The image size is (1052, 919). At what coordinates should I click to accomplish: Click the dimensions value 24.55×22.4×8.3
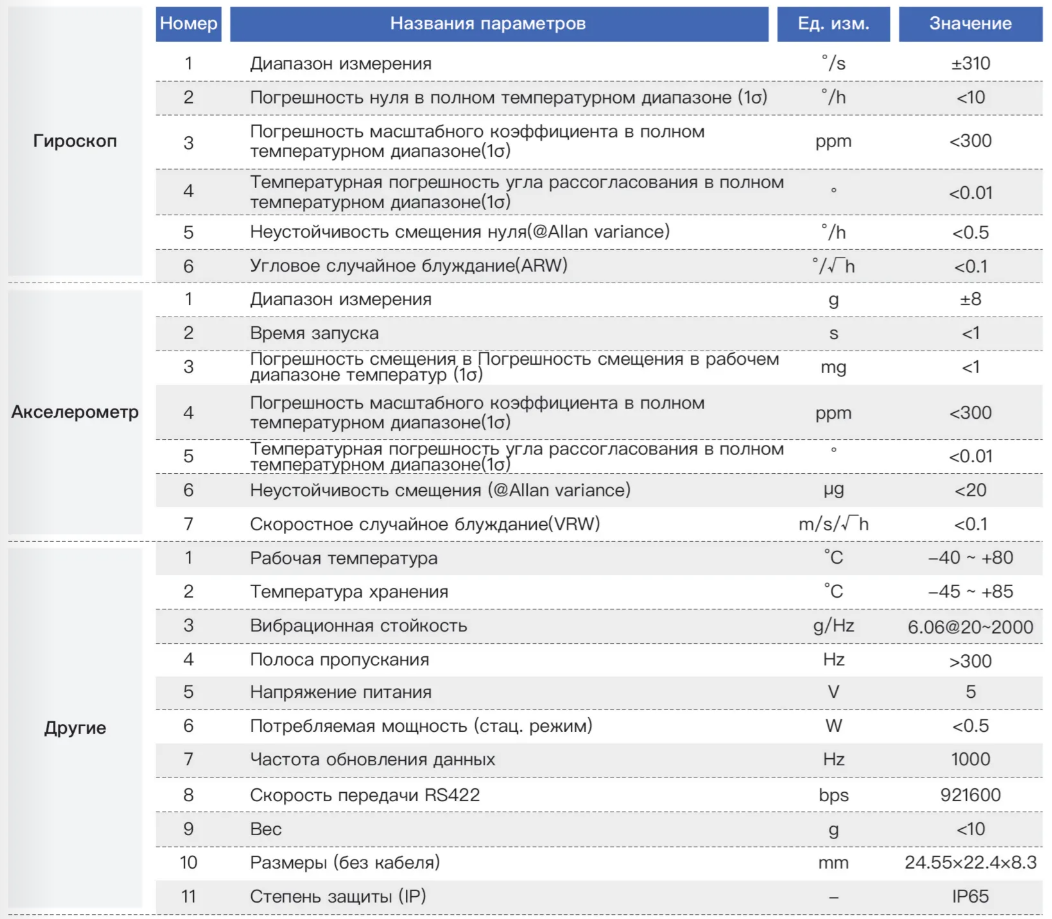point(970,863)
